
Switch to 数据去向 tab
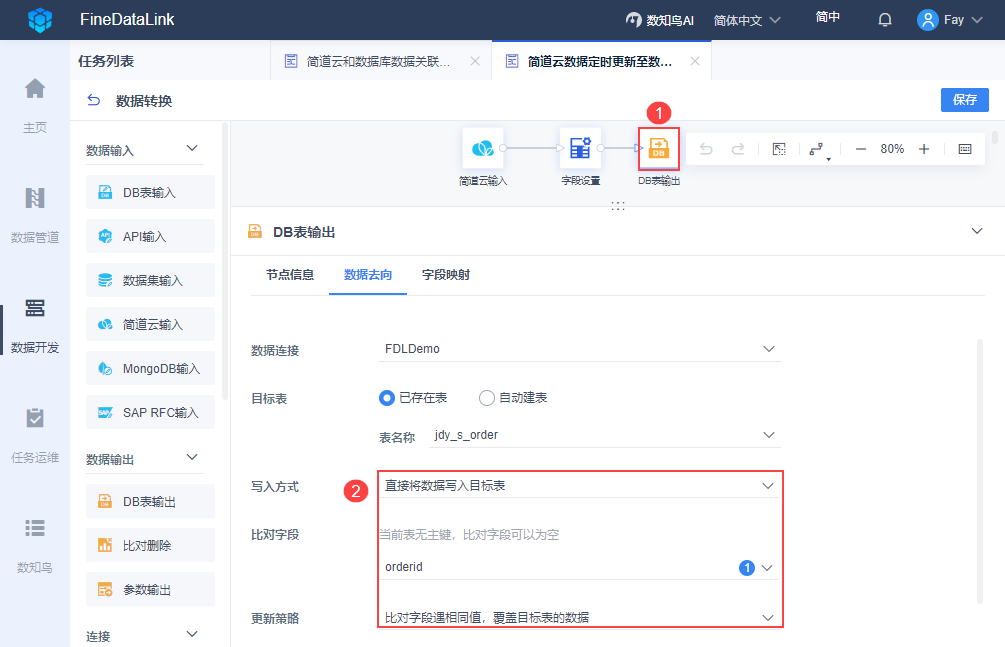pos(368,275)
